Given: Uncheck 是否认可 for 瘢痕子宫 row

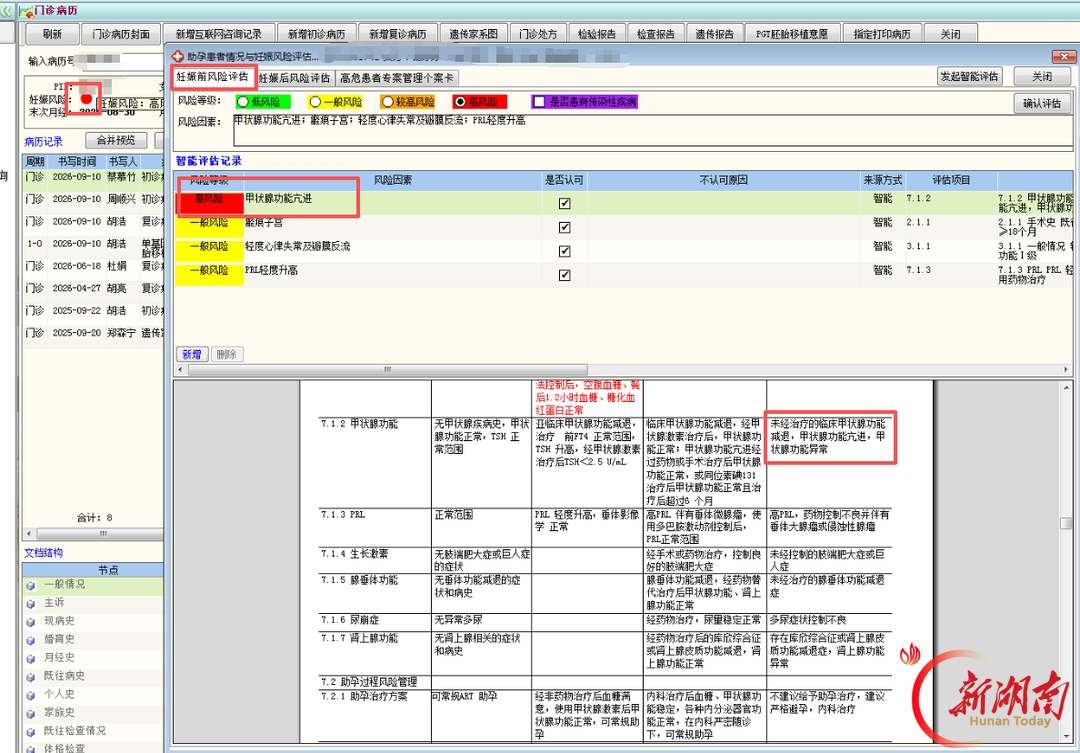Looking at the screenshot, I should [564, 227].
